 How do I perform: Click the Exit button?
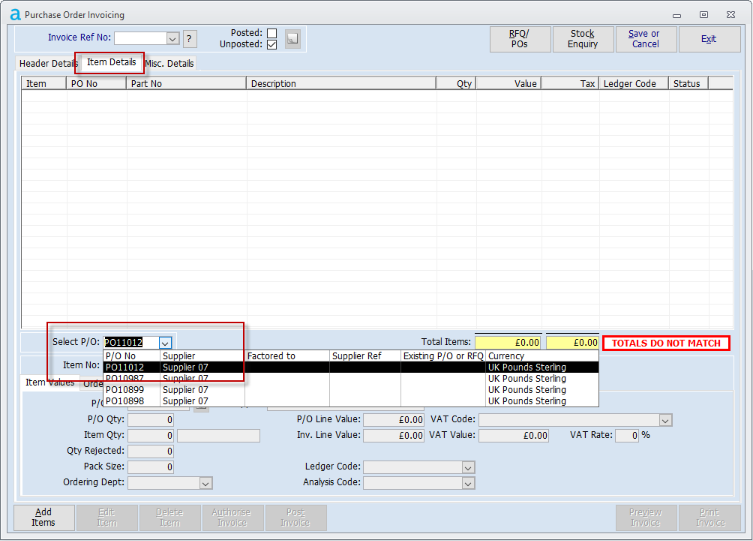coord(709,39)
